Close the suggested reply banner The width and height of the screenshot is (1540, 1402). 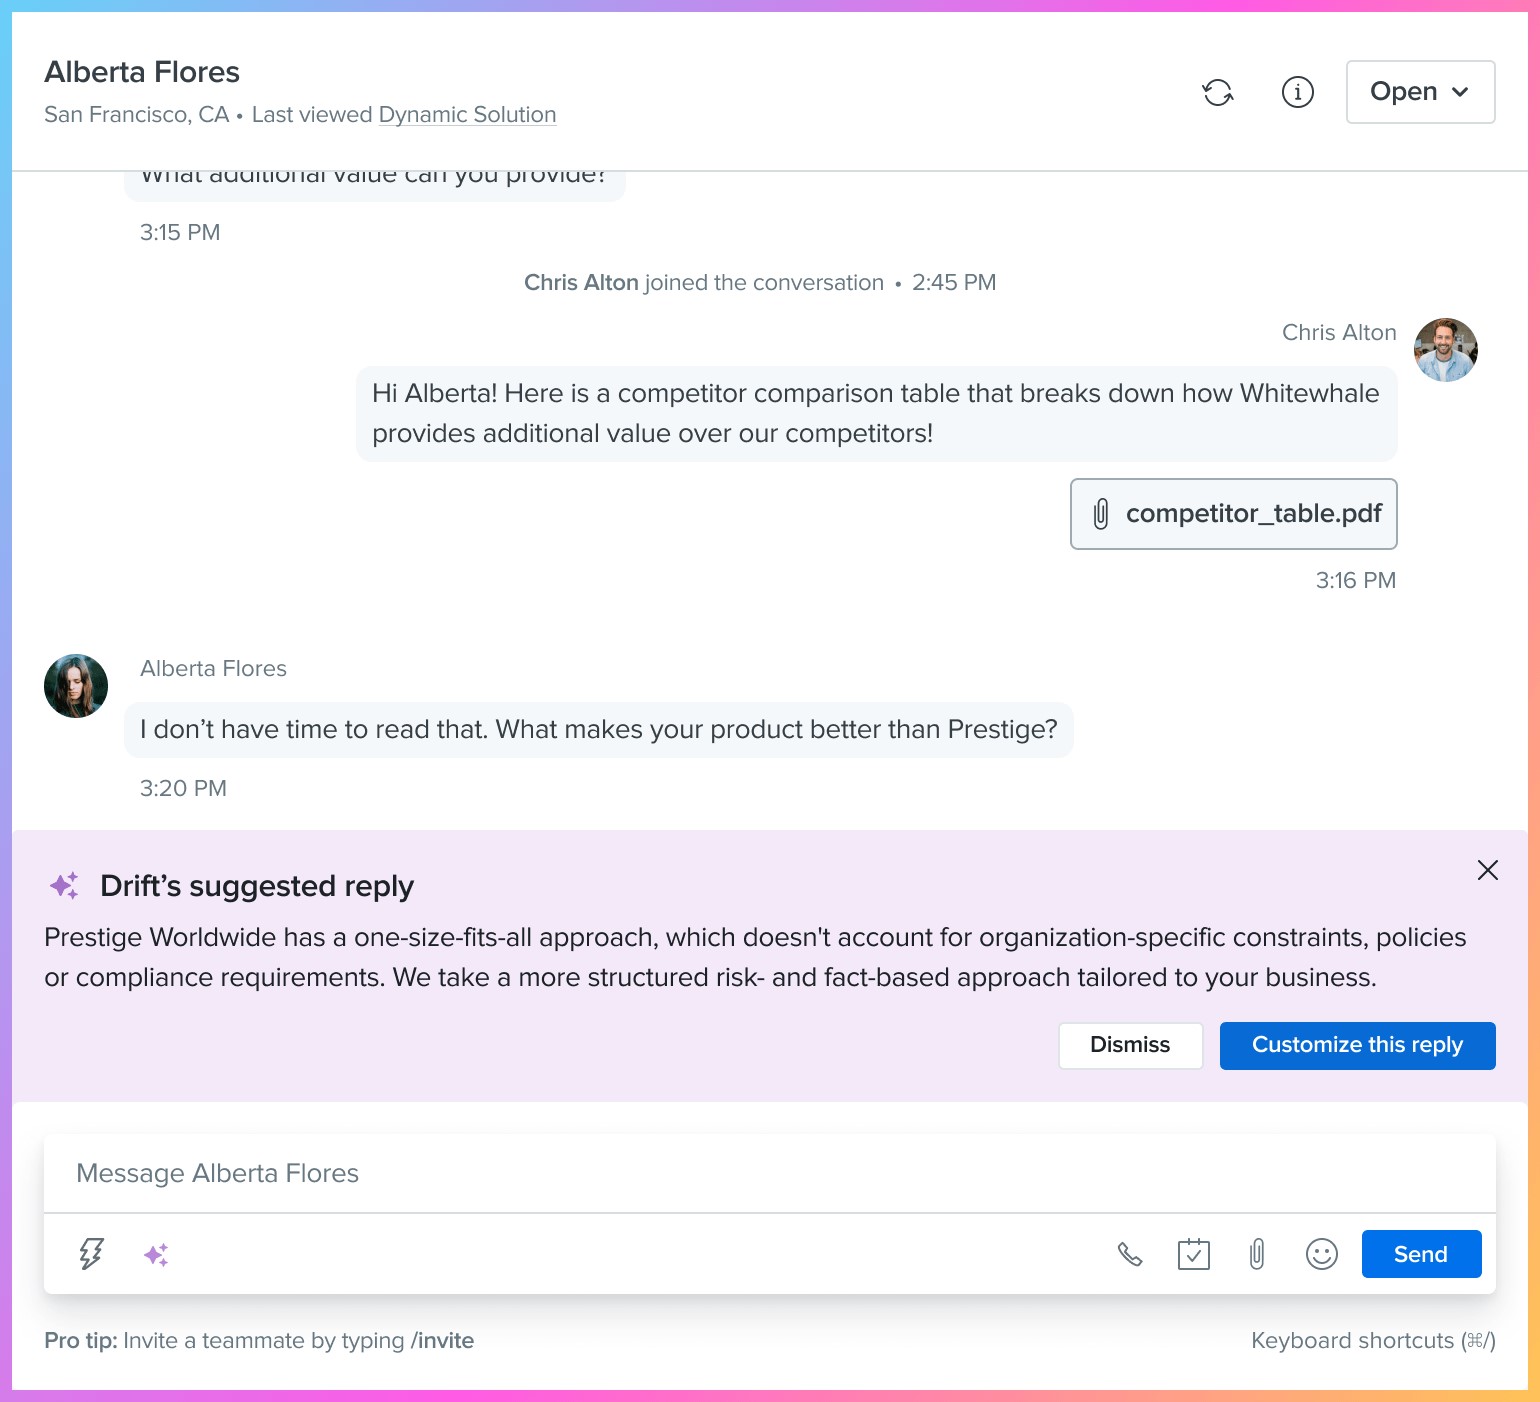point(1488,871)
